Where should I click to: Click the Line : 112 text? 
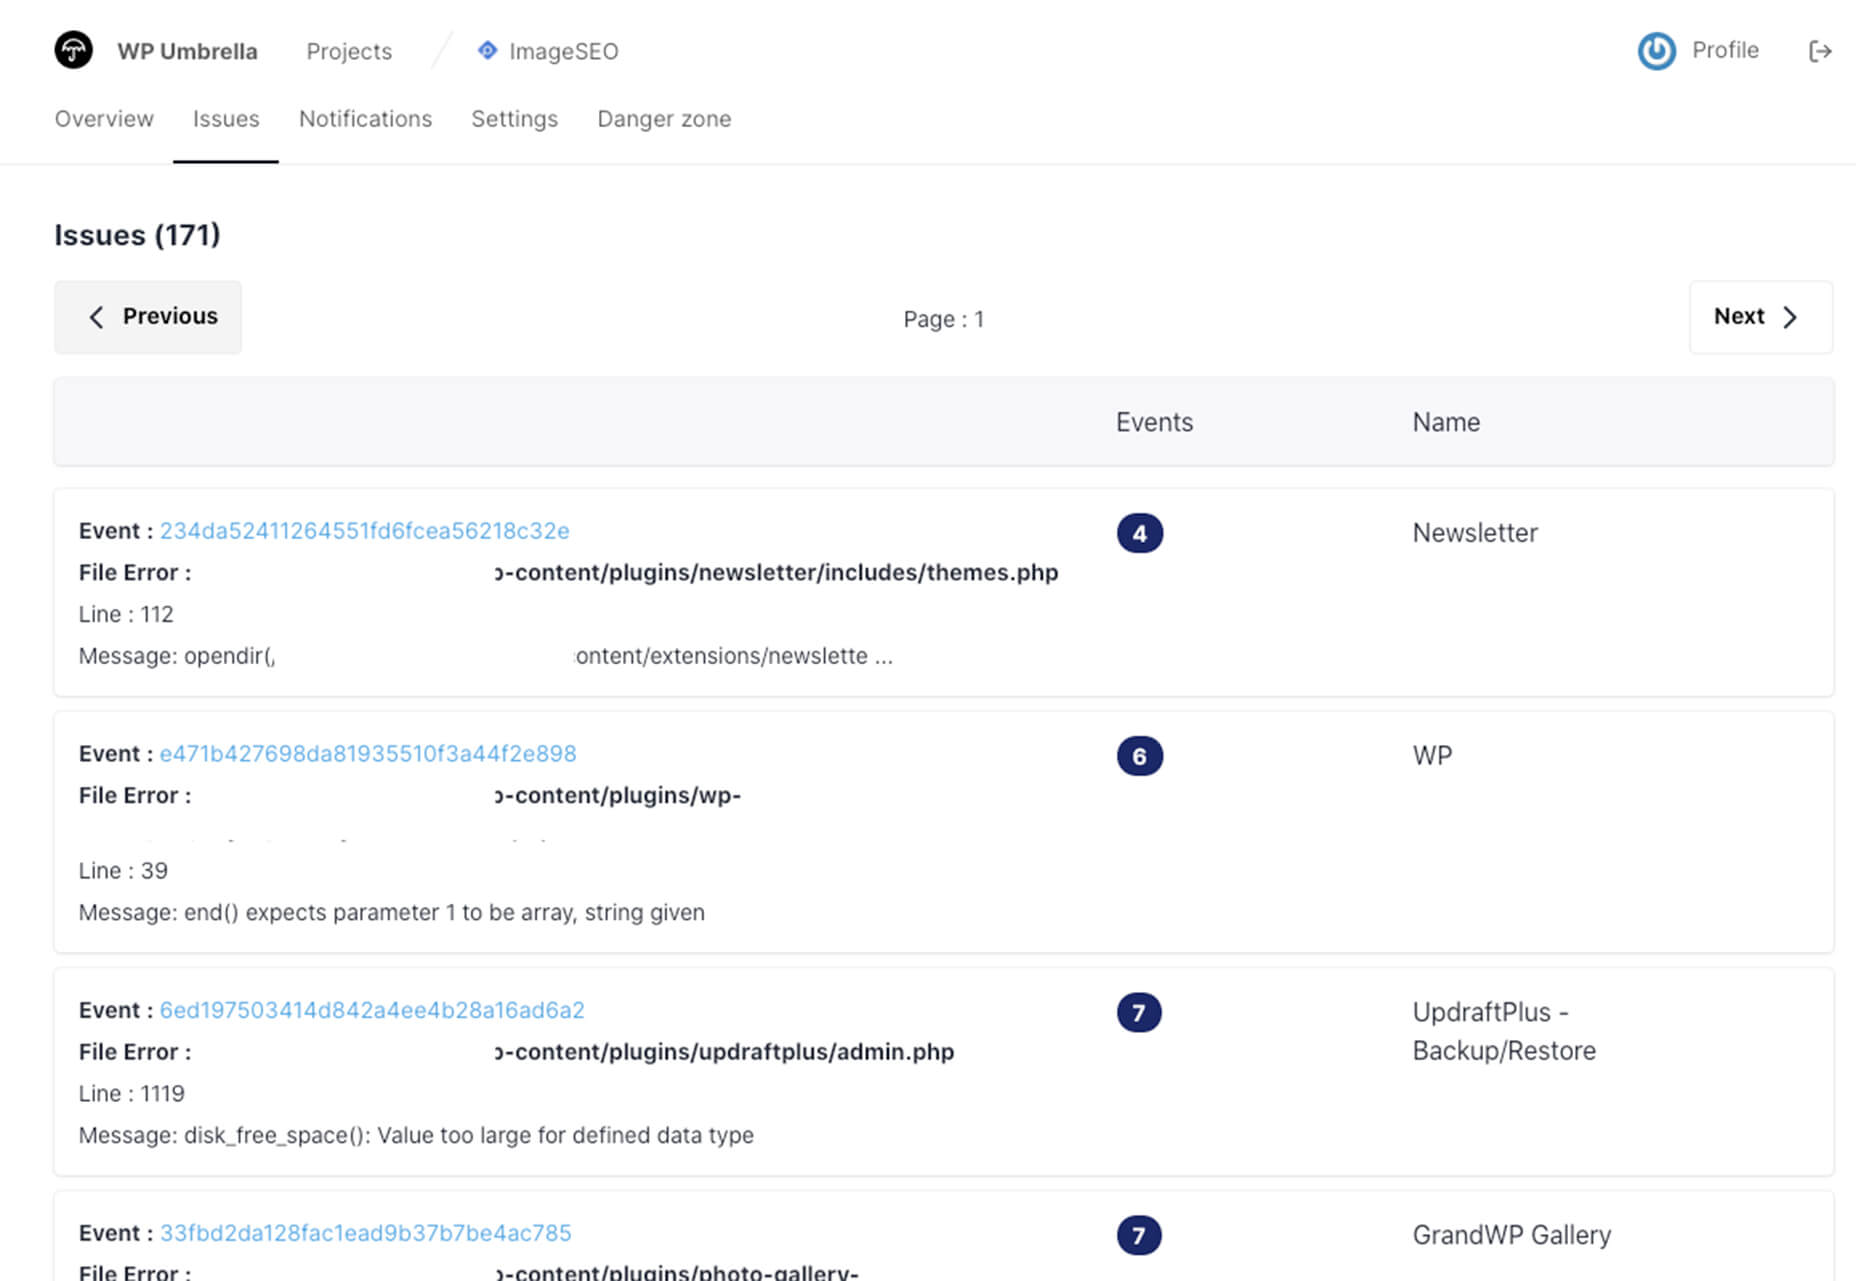click(126, 614)
